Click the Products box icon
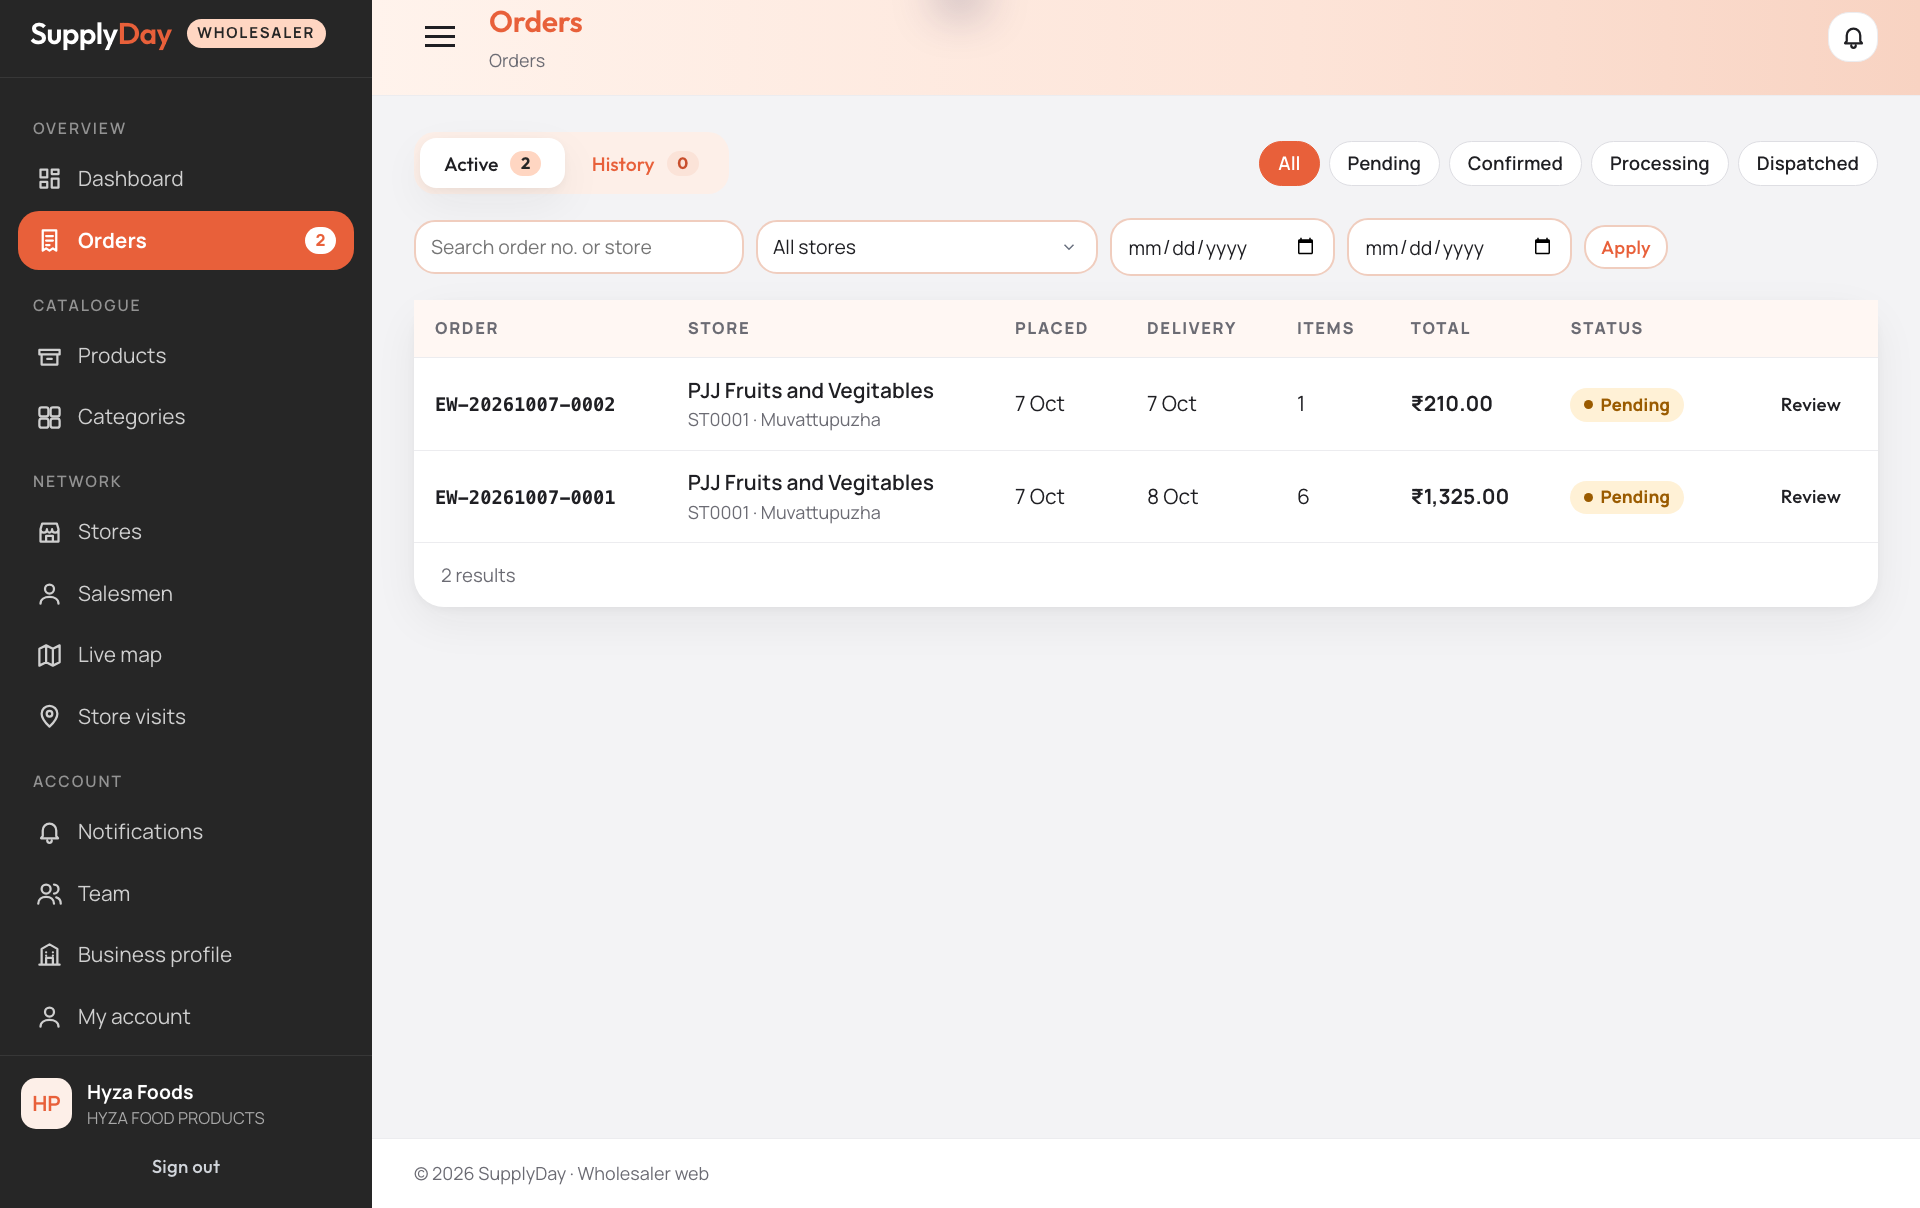The height and width of the screenshot is (1208, 1920). (x=49, y=356)
